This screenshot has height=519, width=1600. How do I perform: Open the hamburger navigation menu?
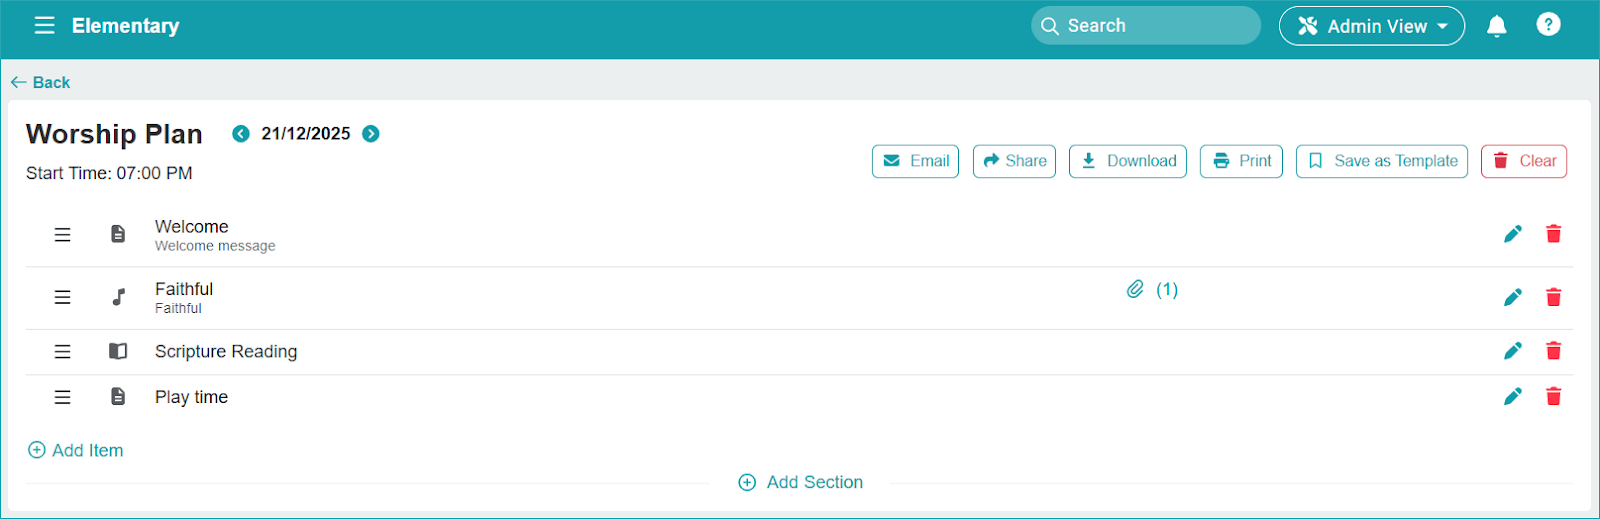(44, 26)
